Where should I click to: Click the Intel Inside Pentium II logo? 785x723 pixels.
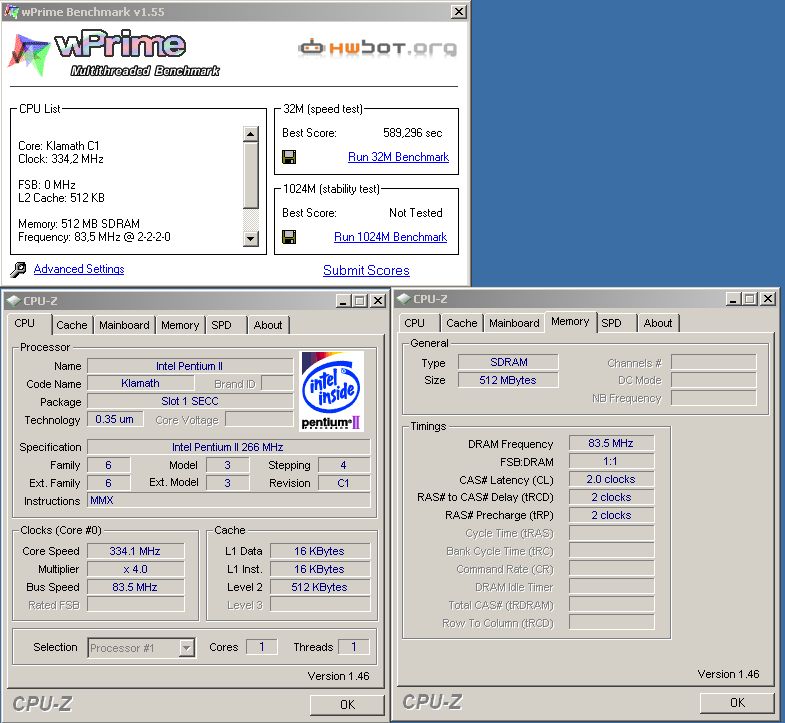(331, 392)
